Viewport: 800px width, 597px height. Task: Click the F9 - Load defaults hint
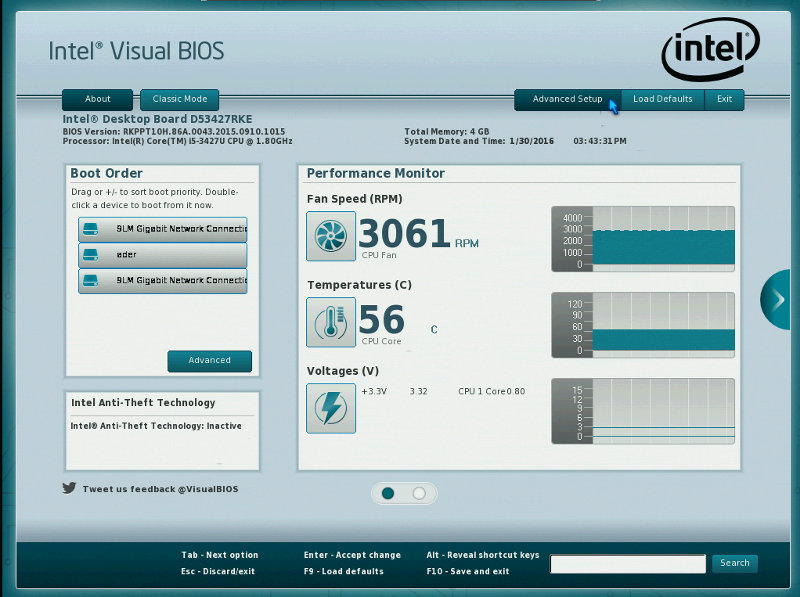click(x=343, y=571)
